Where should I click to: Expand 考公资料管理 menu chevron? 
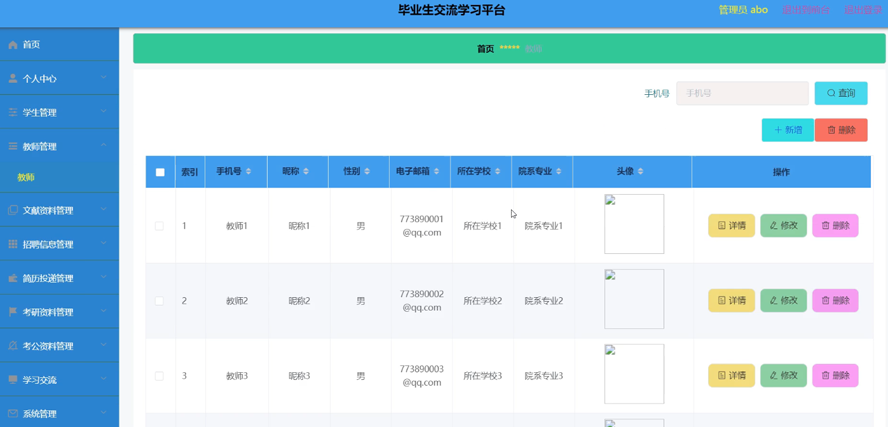coord(104,345)
